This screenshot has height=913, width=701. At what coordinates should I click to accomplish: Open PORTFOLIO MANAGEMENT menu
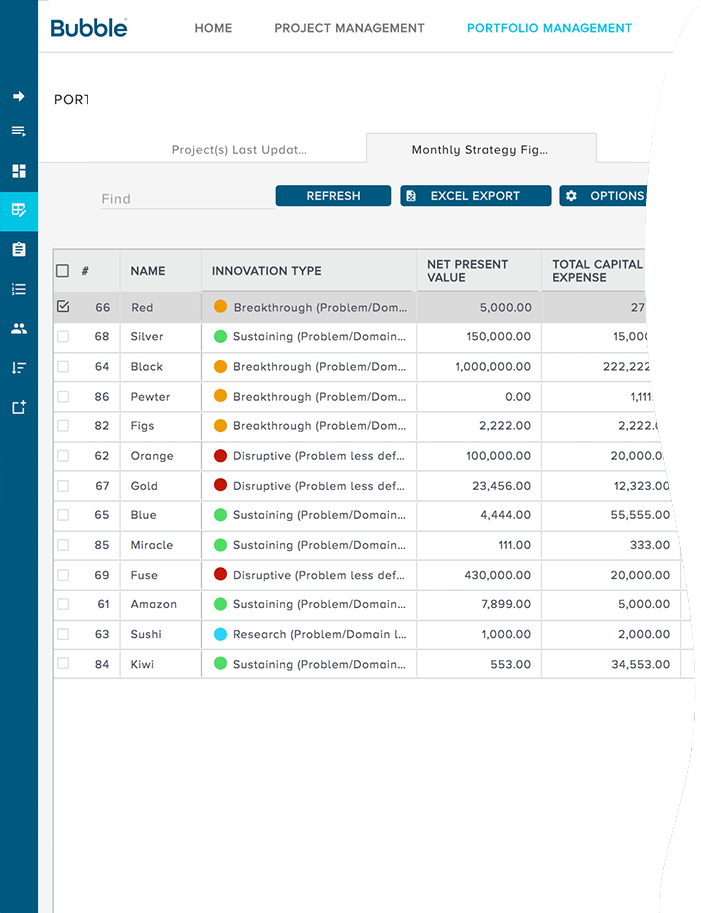(x=549, y=28)
